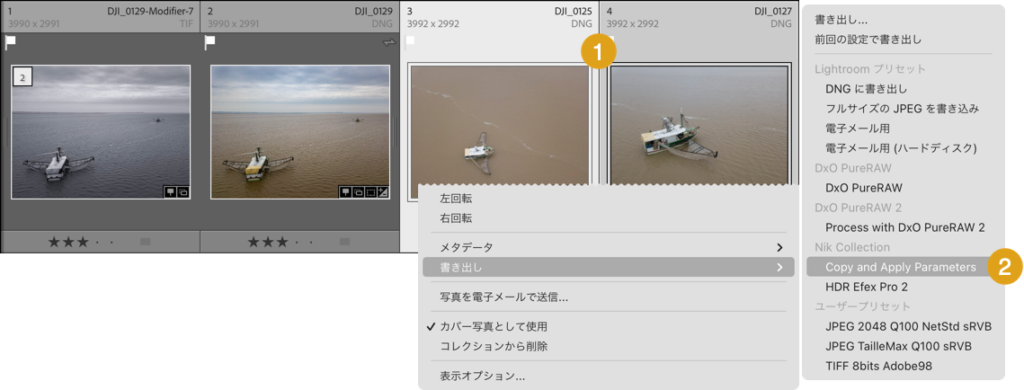Select the DJI_0129 DNG boat thumbnail
This screenshot has height=390, width=1024.
click(x=300, y=131)
